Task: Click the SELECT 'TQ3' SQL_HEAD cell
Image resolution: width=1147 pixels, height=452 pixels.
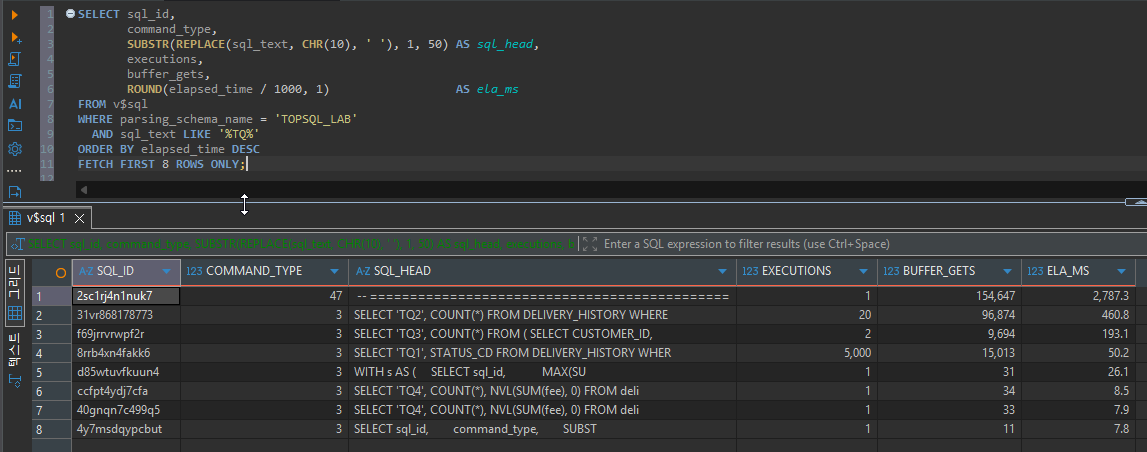Action: [542, 334]
